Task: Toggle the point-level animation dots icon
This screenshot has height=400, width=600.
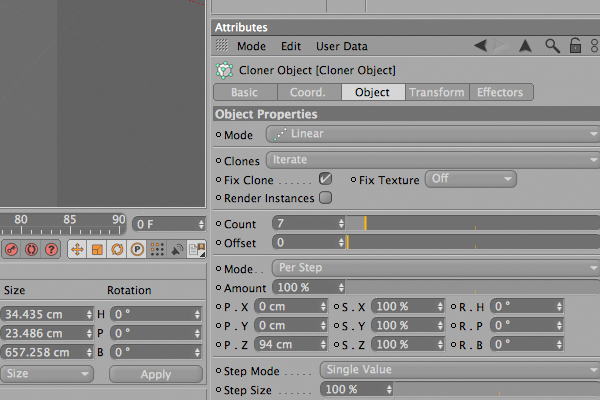Action: [x=157, y=250]
